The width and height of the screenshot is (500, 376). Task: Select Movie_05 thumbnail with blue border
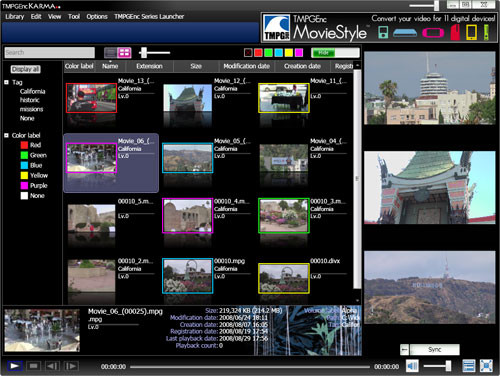point(188,158)
